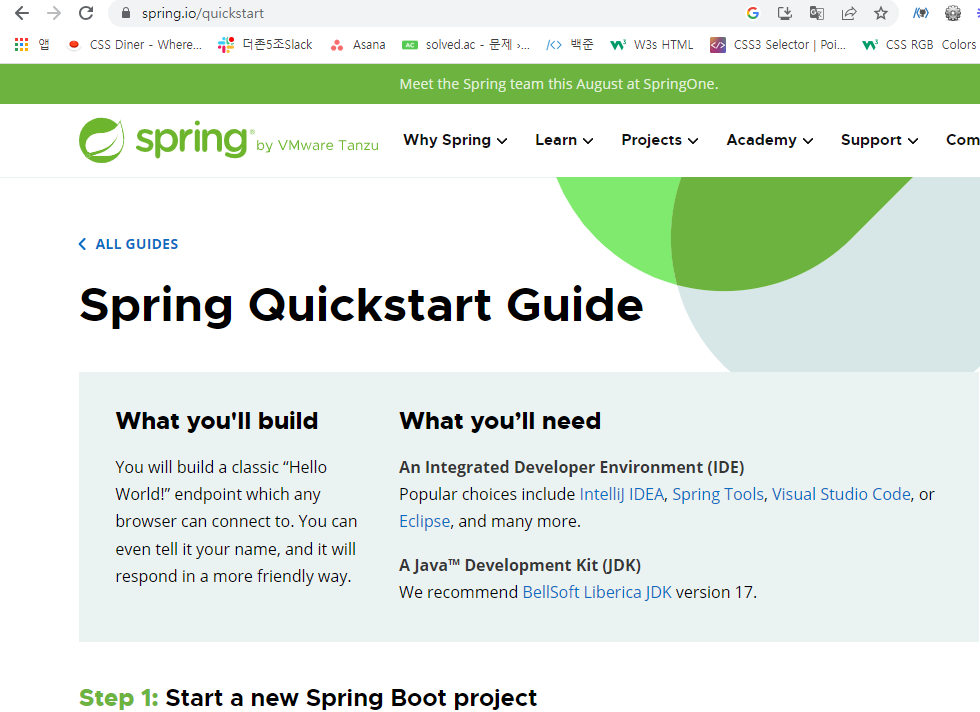Screen dimensions: 980x712
Task: Open the CSS Diner bookmark
Action: pos(135,44)
